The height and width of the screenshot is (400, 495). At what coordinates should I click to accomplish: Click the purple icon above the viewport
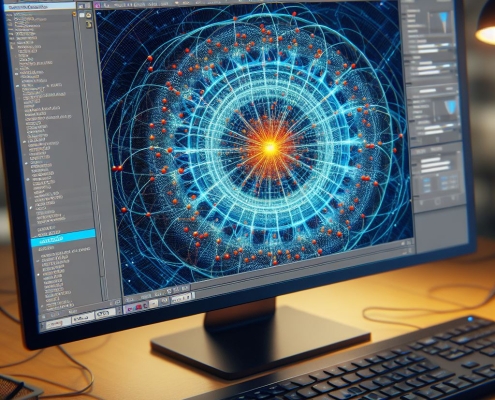[x=97, y=5]
